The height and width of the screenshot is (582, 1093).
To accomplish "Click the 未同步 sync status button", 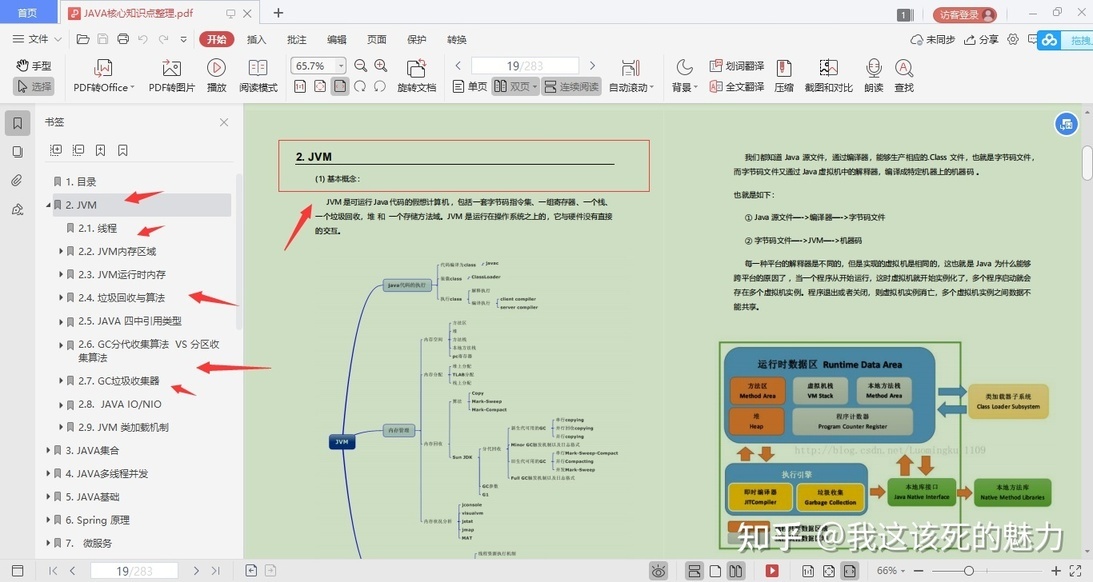I will click(x=933, y=39).
